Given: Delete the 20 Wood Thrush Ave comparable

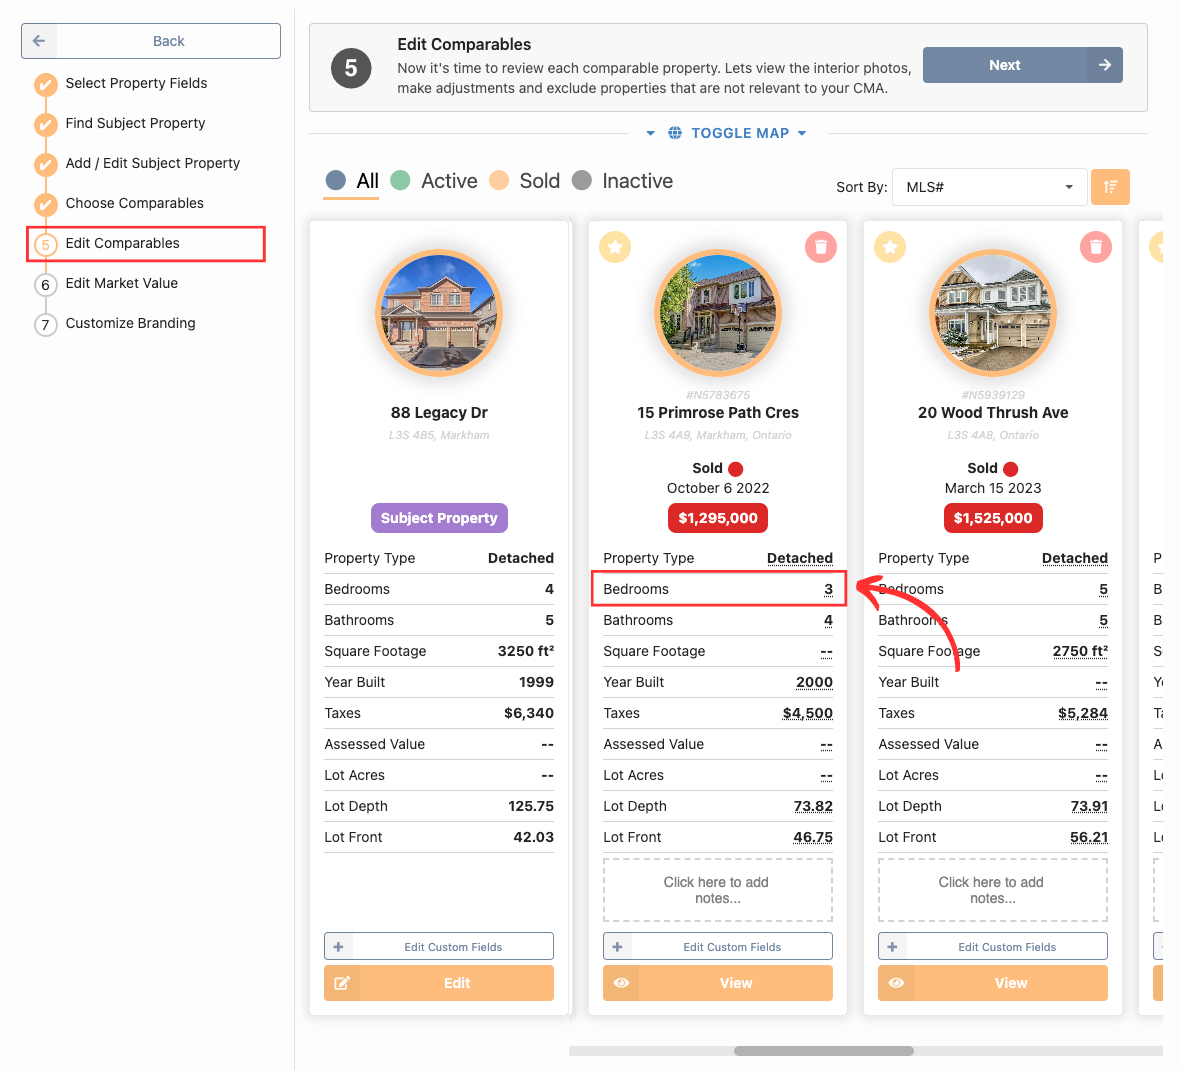Looking at the screenshot, I should point(1095,247).
